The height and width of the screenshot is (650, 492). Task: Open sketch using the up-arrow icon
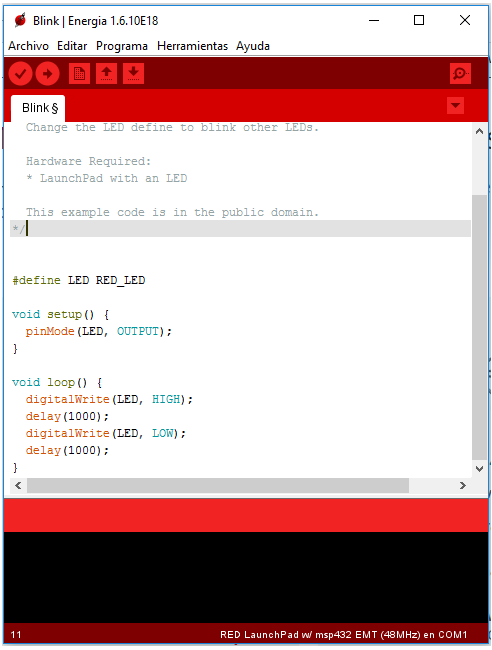pyautogui.click(x=107, y=74)
